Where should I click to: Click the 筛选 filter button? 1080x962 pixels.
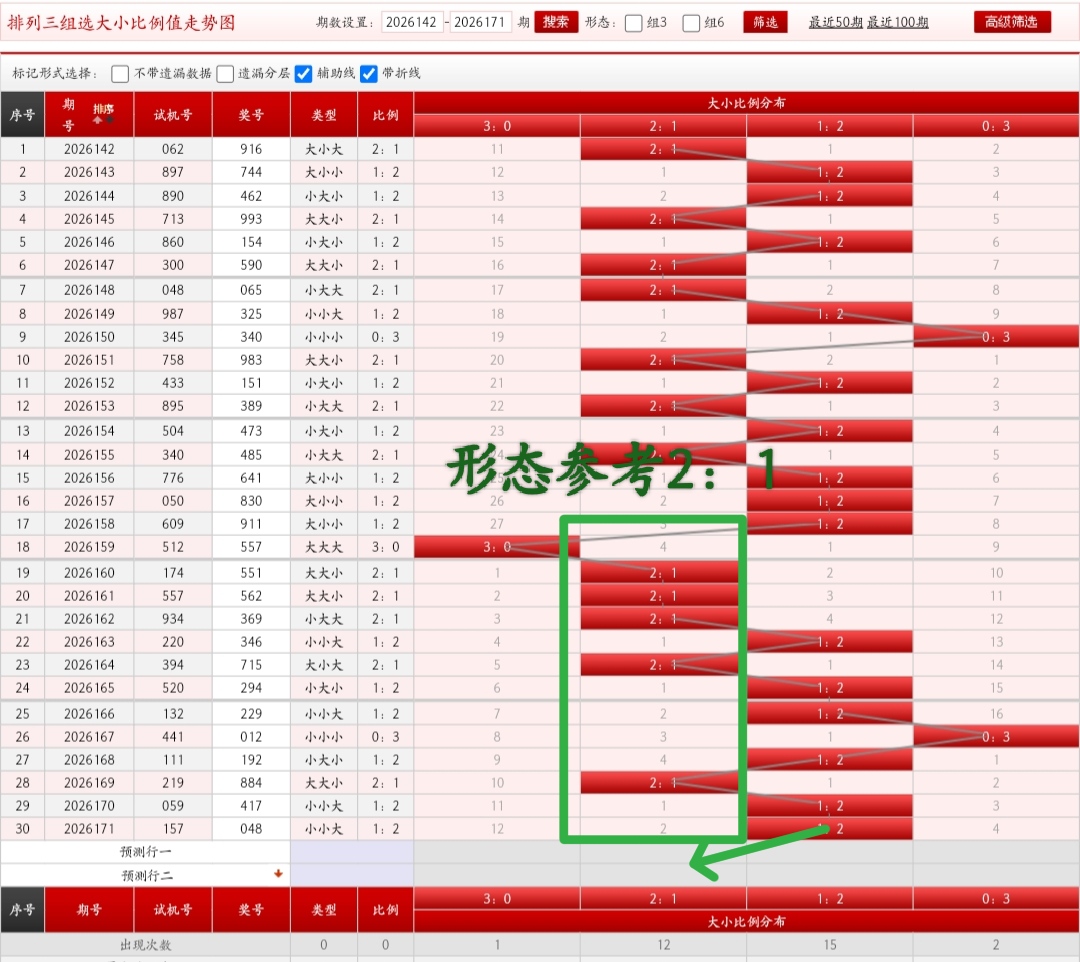765,22
